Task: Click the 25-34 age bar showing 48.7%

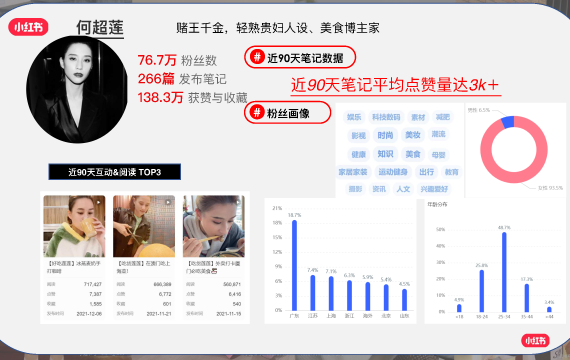Action: [x=504, y=272]
